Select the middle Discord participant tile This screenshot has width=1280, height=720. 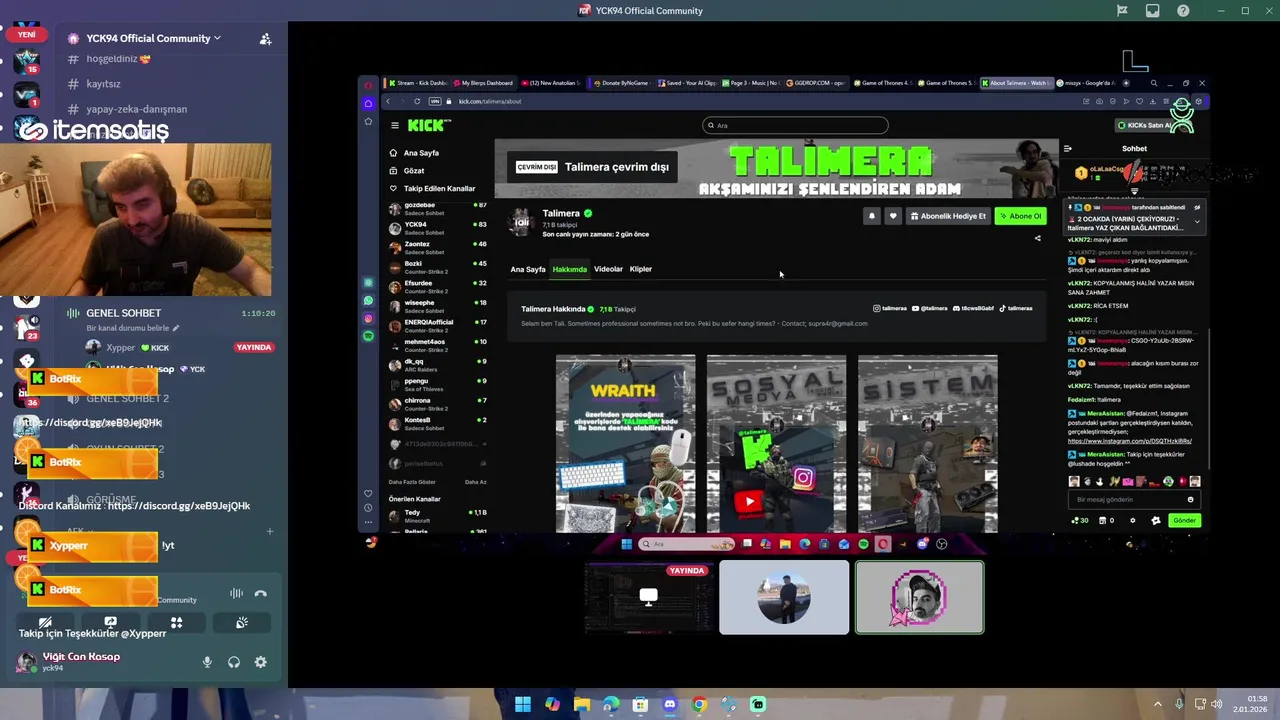(784, 597)
